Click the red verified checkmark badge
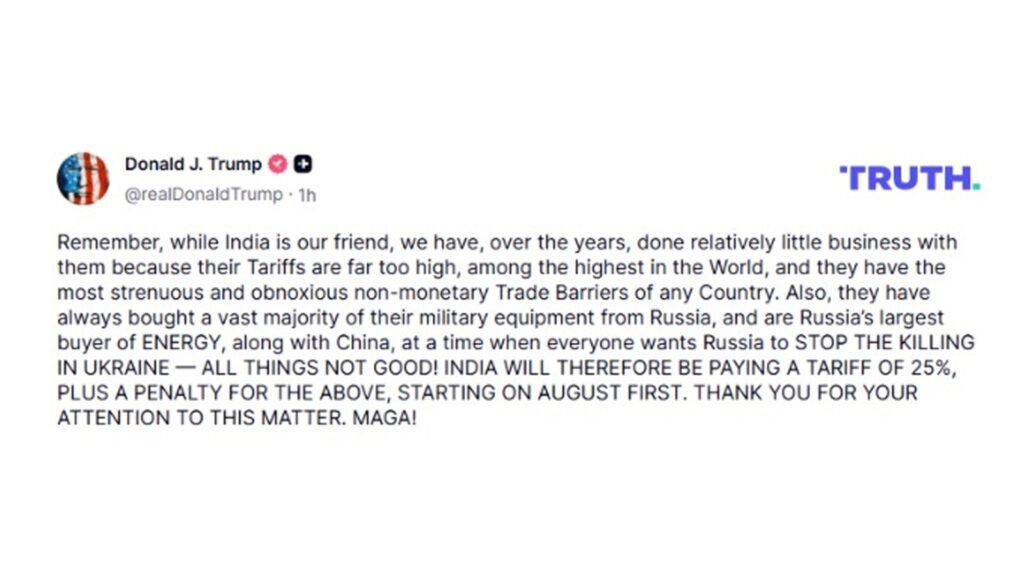The height and width of the screenshot is (576, 1024). [278, 164]
